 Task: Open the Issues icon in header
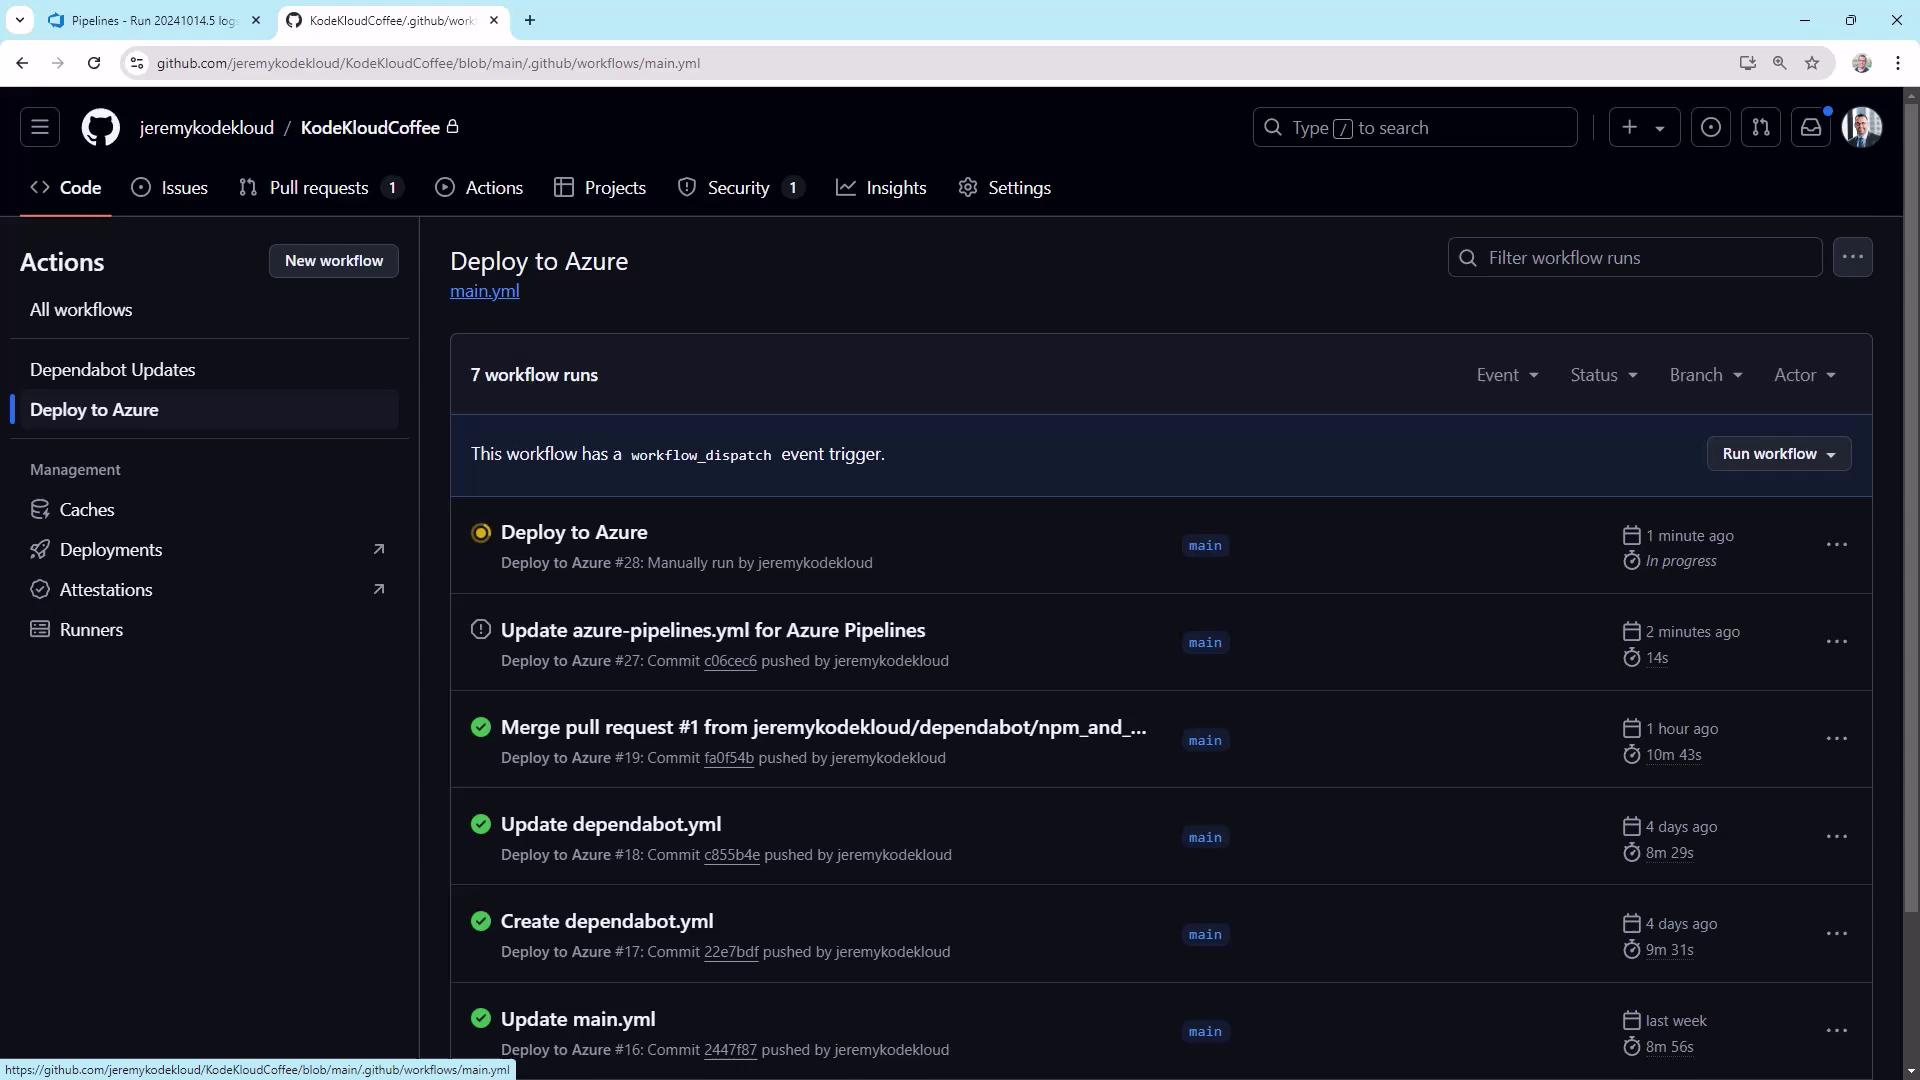coord(1711,127)
